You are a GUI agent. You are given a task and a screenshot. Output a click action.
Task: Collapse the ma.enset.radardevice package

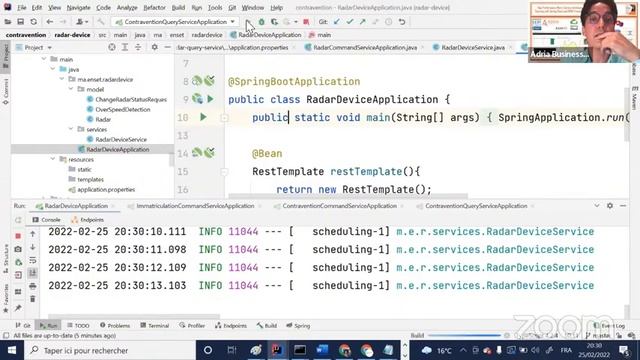point(62,79)
